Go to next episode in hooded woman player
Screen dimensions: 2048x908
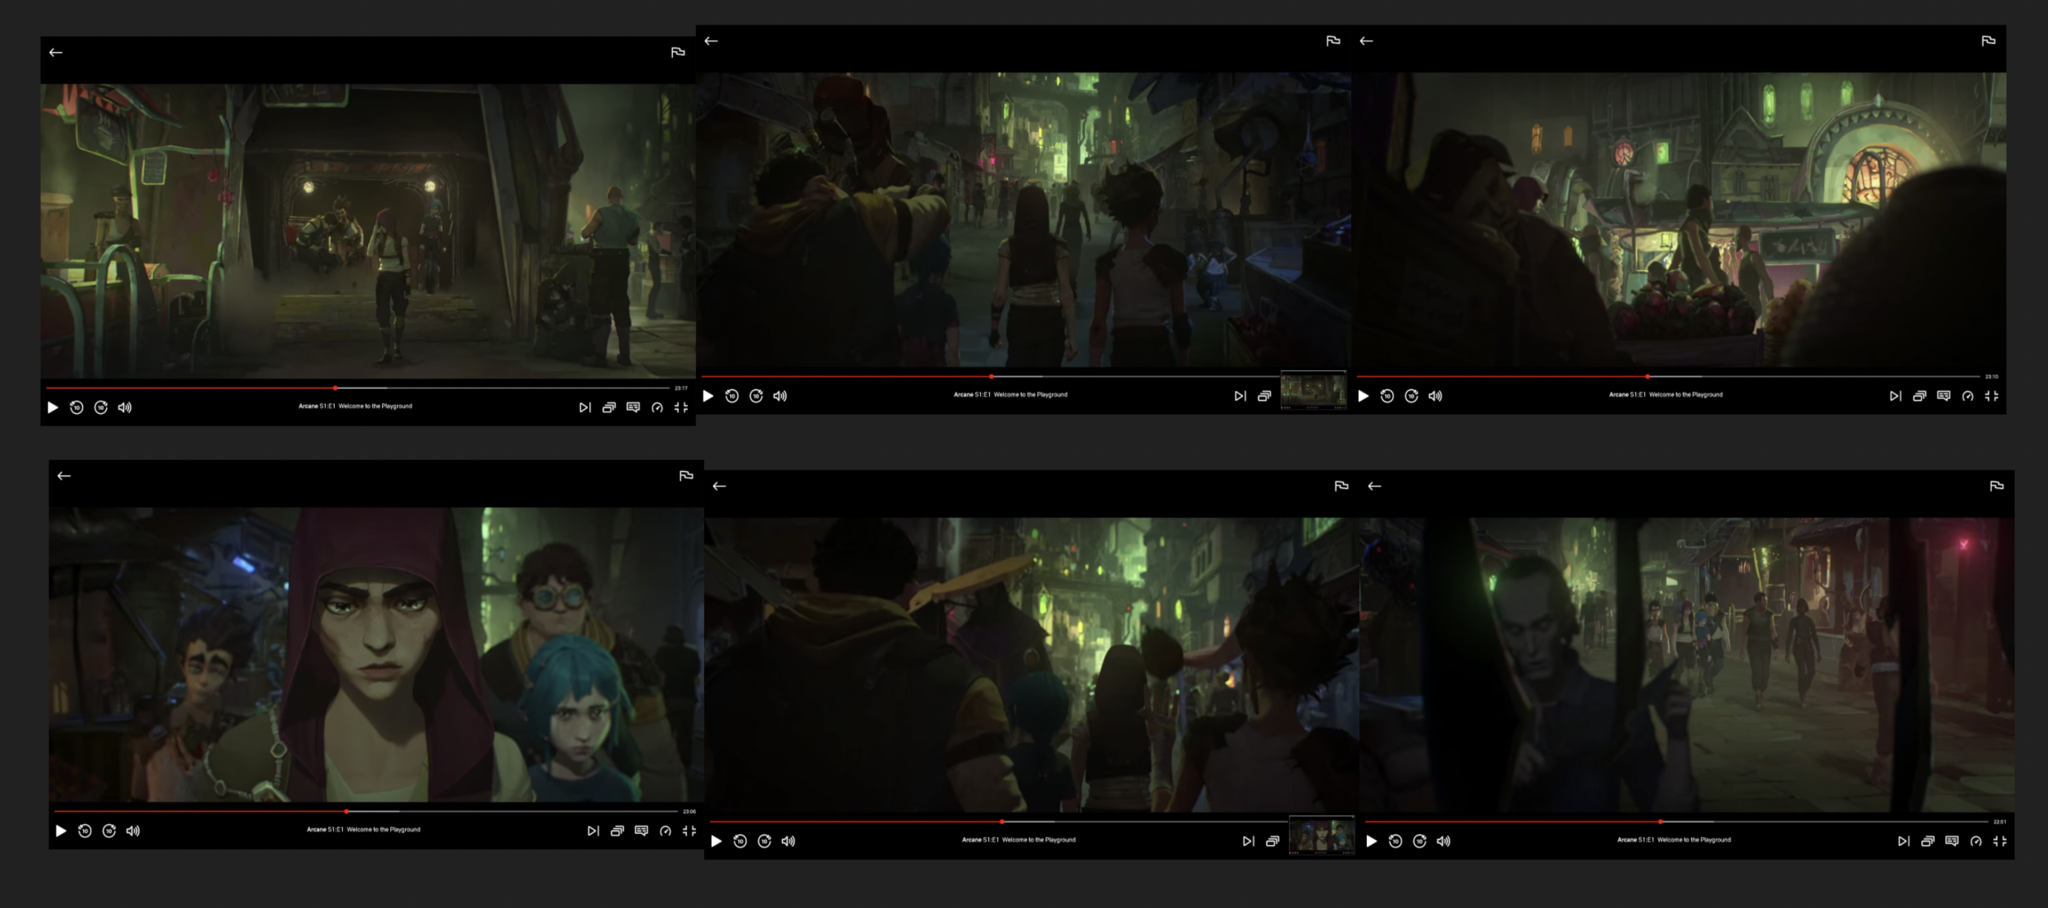click(593, 831)
